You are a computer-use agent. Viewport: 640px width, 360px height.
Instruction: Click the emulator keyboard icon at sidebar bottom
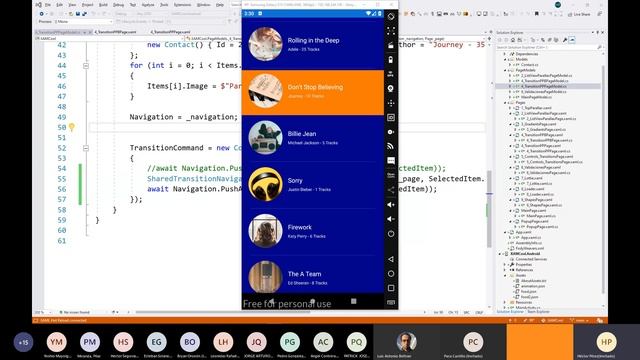(x=391, y=302)
